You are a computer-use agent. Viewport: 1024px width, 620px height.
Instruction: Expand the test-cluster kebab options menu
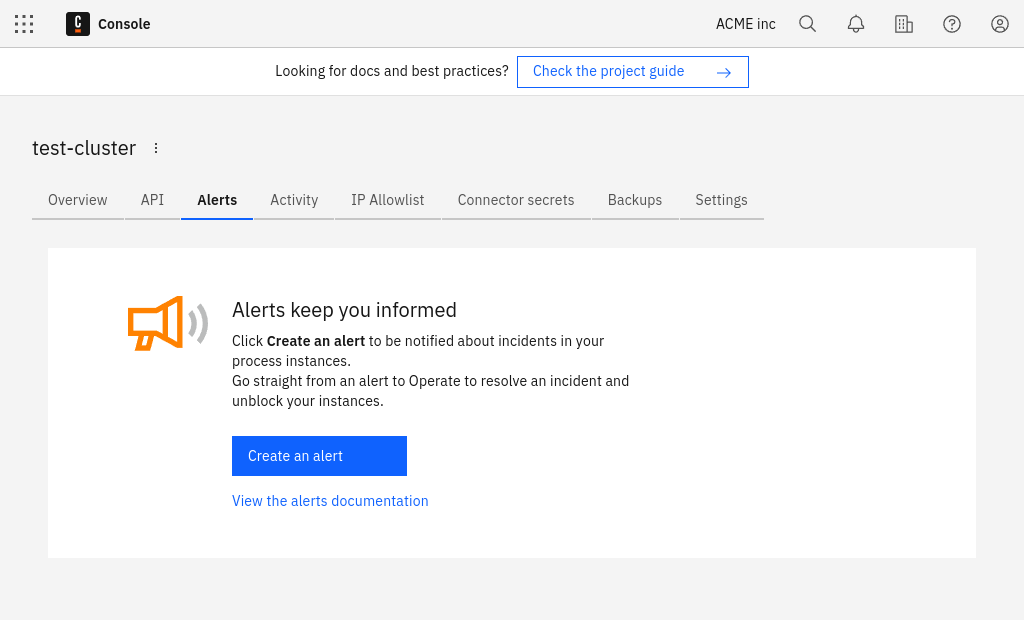(156, 148)
